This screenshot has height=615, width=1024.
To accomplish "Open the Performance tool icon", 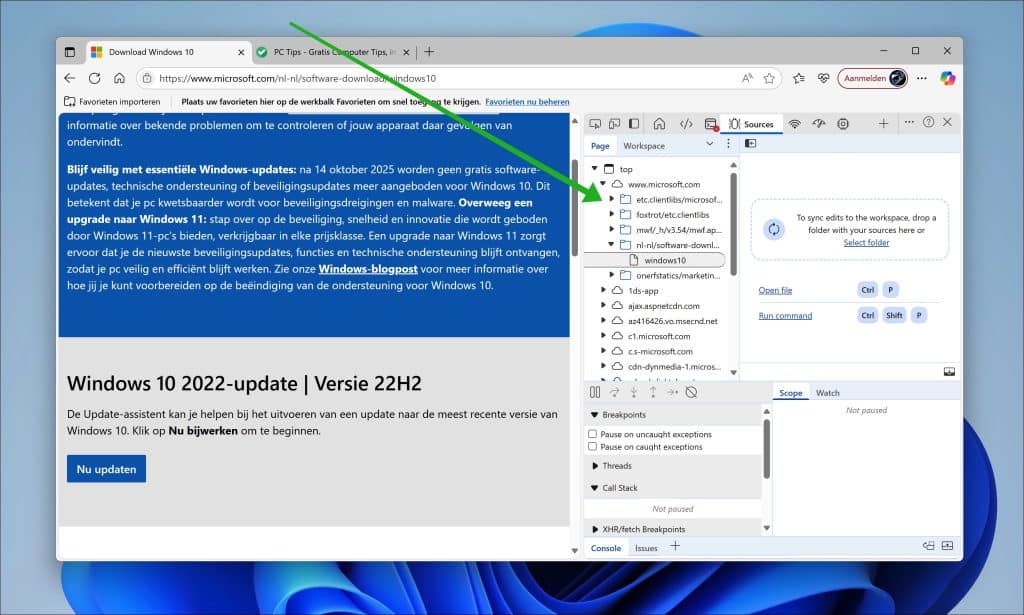I will (x=818, y=123).
